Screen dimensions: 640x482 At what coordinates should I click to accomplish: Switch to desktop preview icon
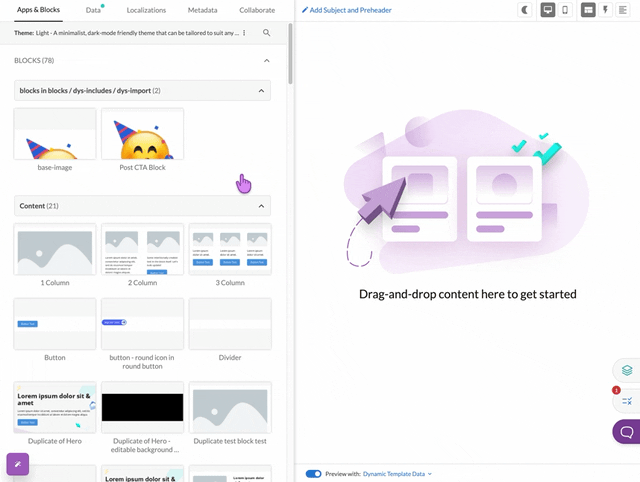(x=548, y=10)
